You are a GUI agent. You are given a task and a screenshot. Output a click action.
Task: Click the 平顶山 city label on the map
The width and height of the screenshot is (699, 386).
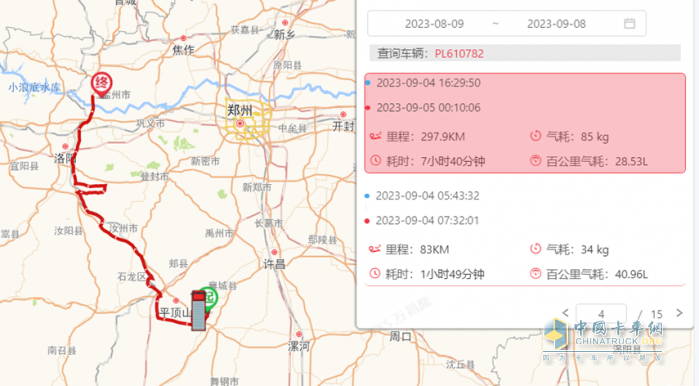(176, 313)
